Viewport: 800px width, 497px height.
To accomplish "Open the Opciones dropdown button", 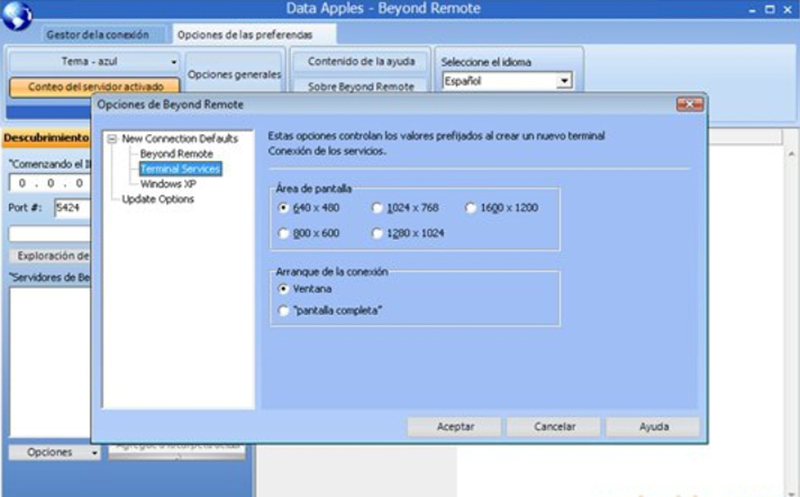I will tap(55, 452).
